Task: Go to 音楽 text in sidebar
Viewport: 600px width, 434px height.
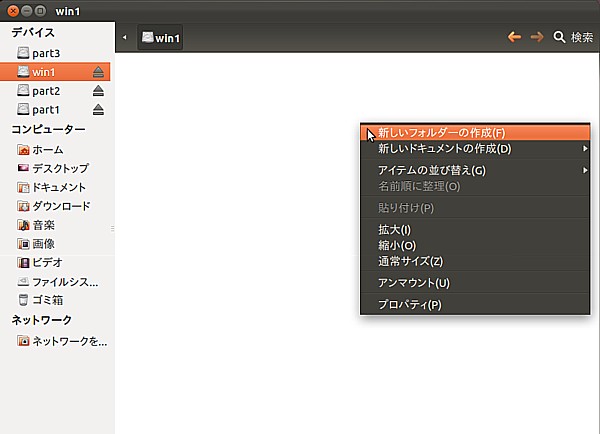Action: [x=44, y=225]
